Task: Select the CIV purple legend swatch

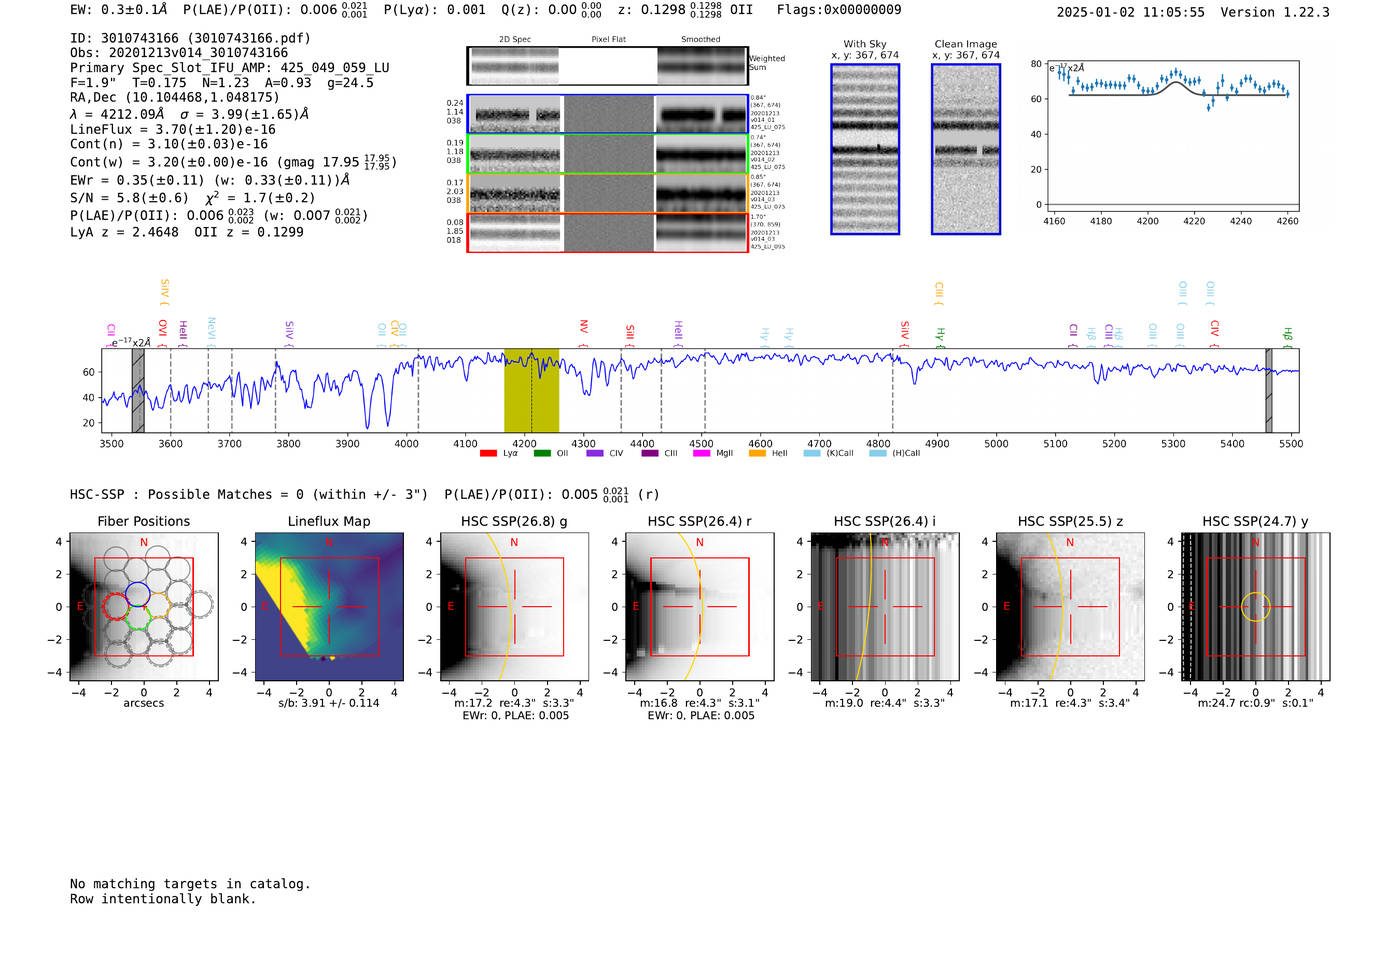Action: coord(595,453)
